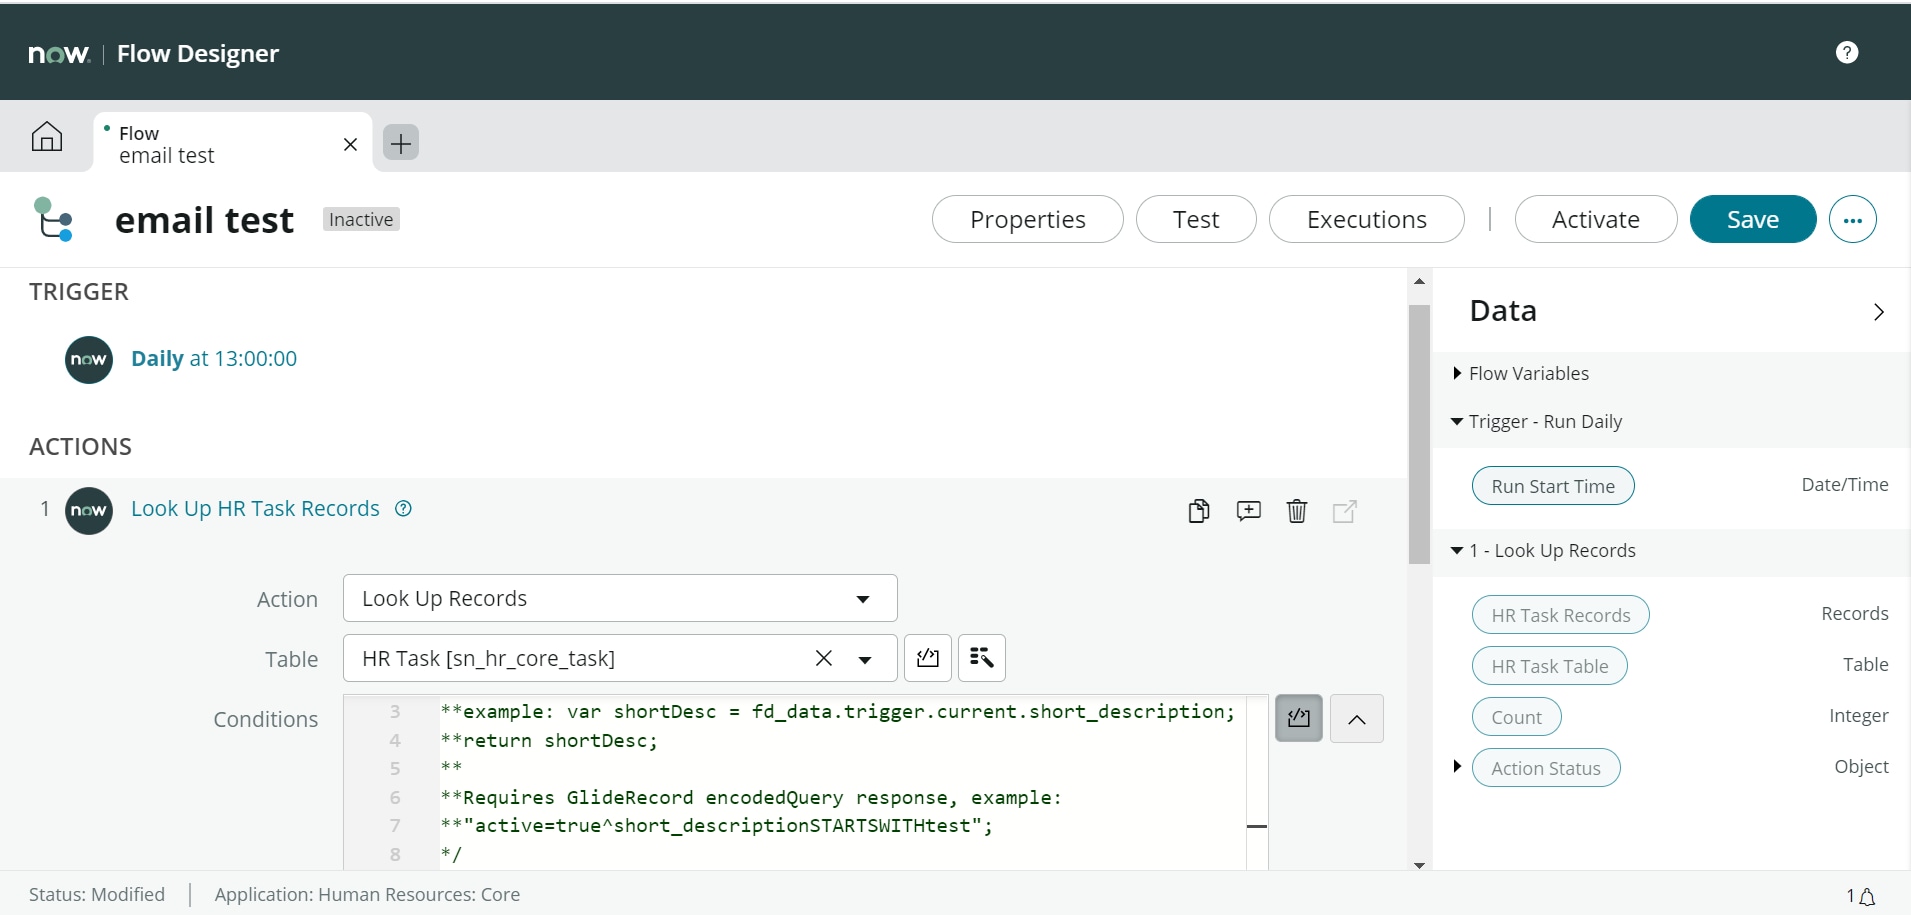
Task: Select the Count data pill
Action: (1516, 717)
